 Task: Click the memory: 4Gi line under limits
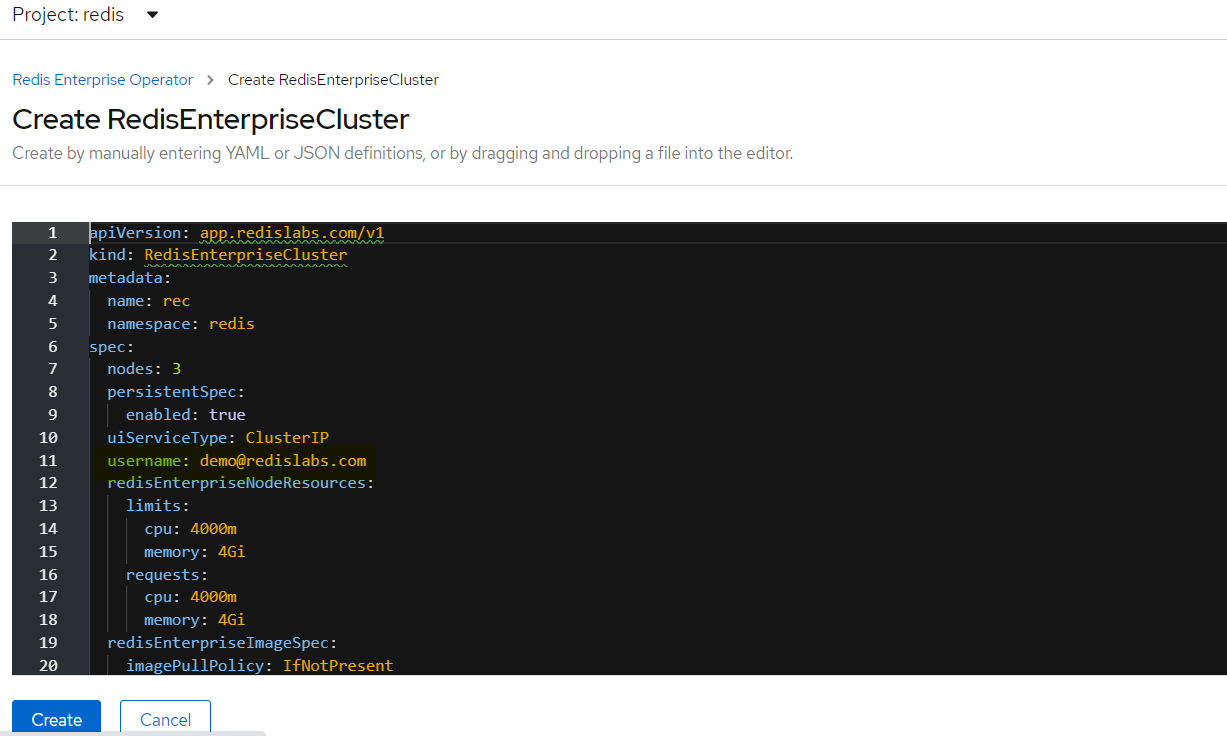[x=194, y=551]
